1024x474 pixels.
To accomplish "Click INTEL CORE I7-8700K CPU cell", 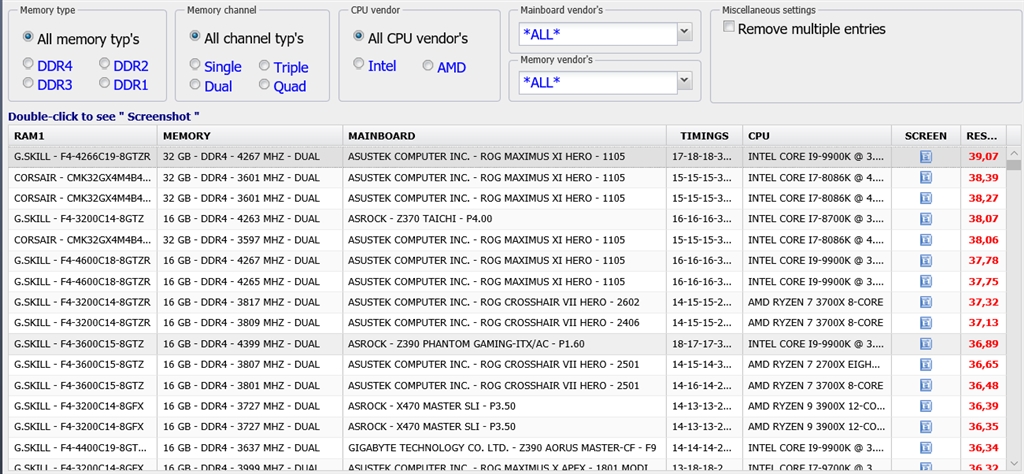I will (x=816, y=219).
